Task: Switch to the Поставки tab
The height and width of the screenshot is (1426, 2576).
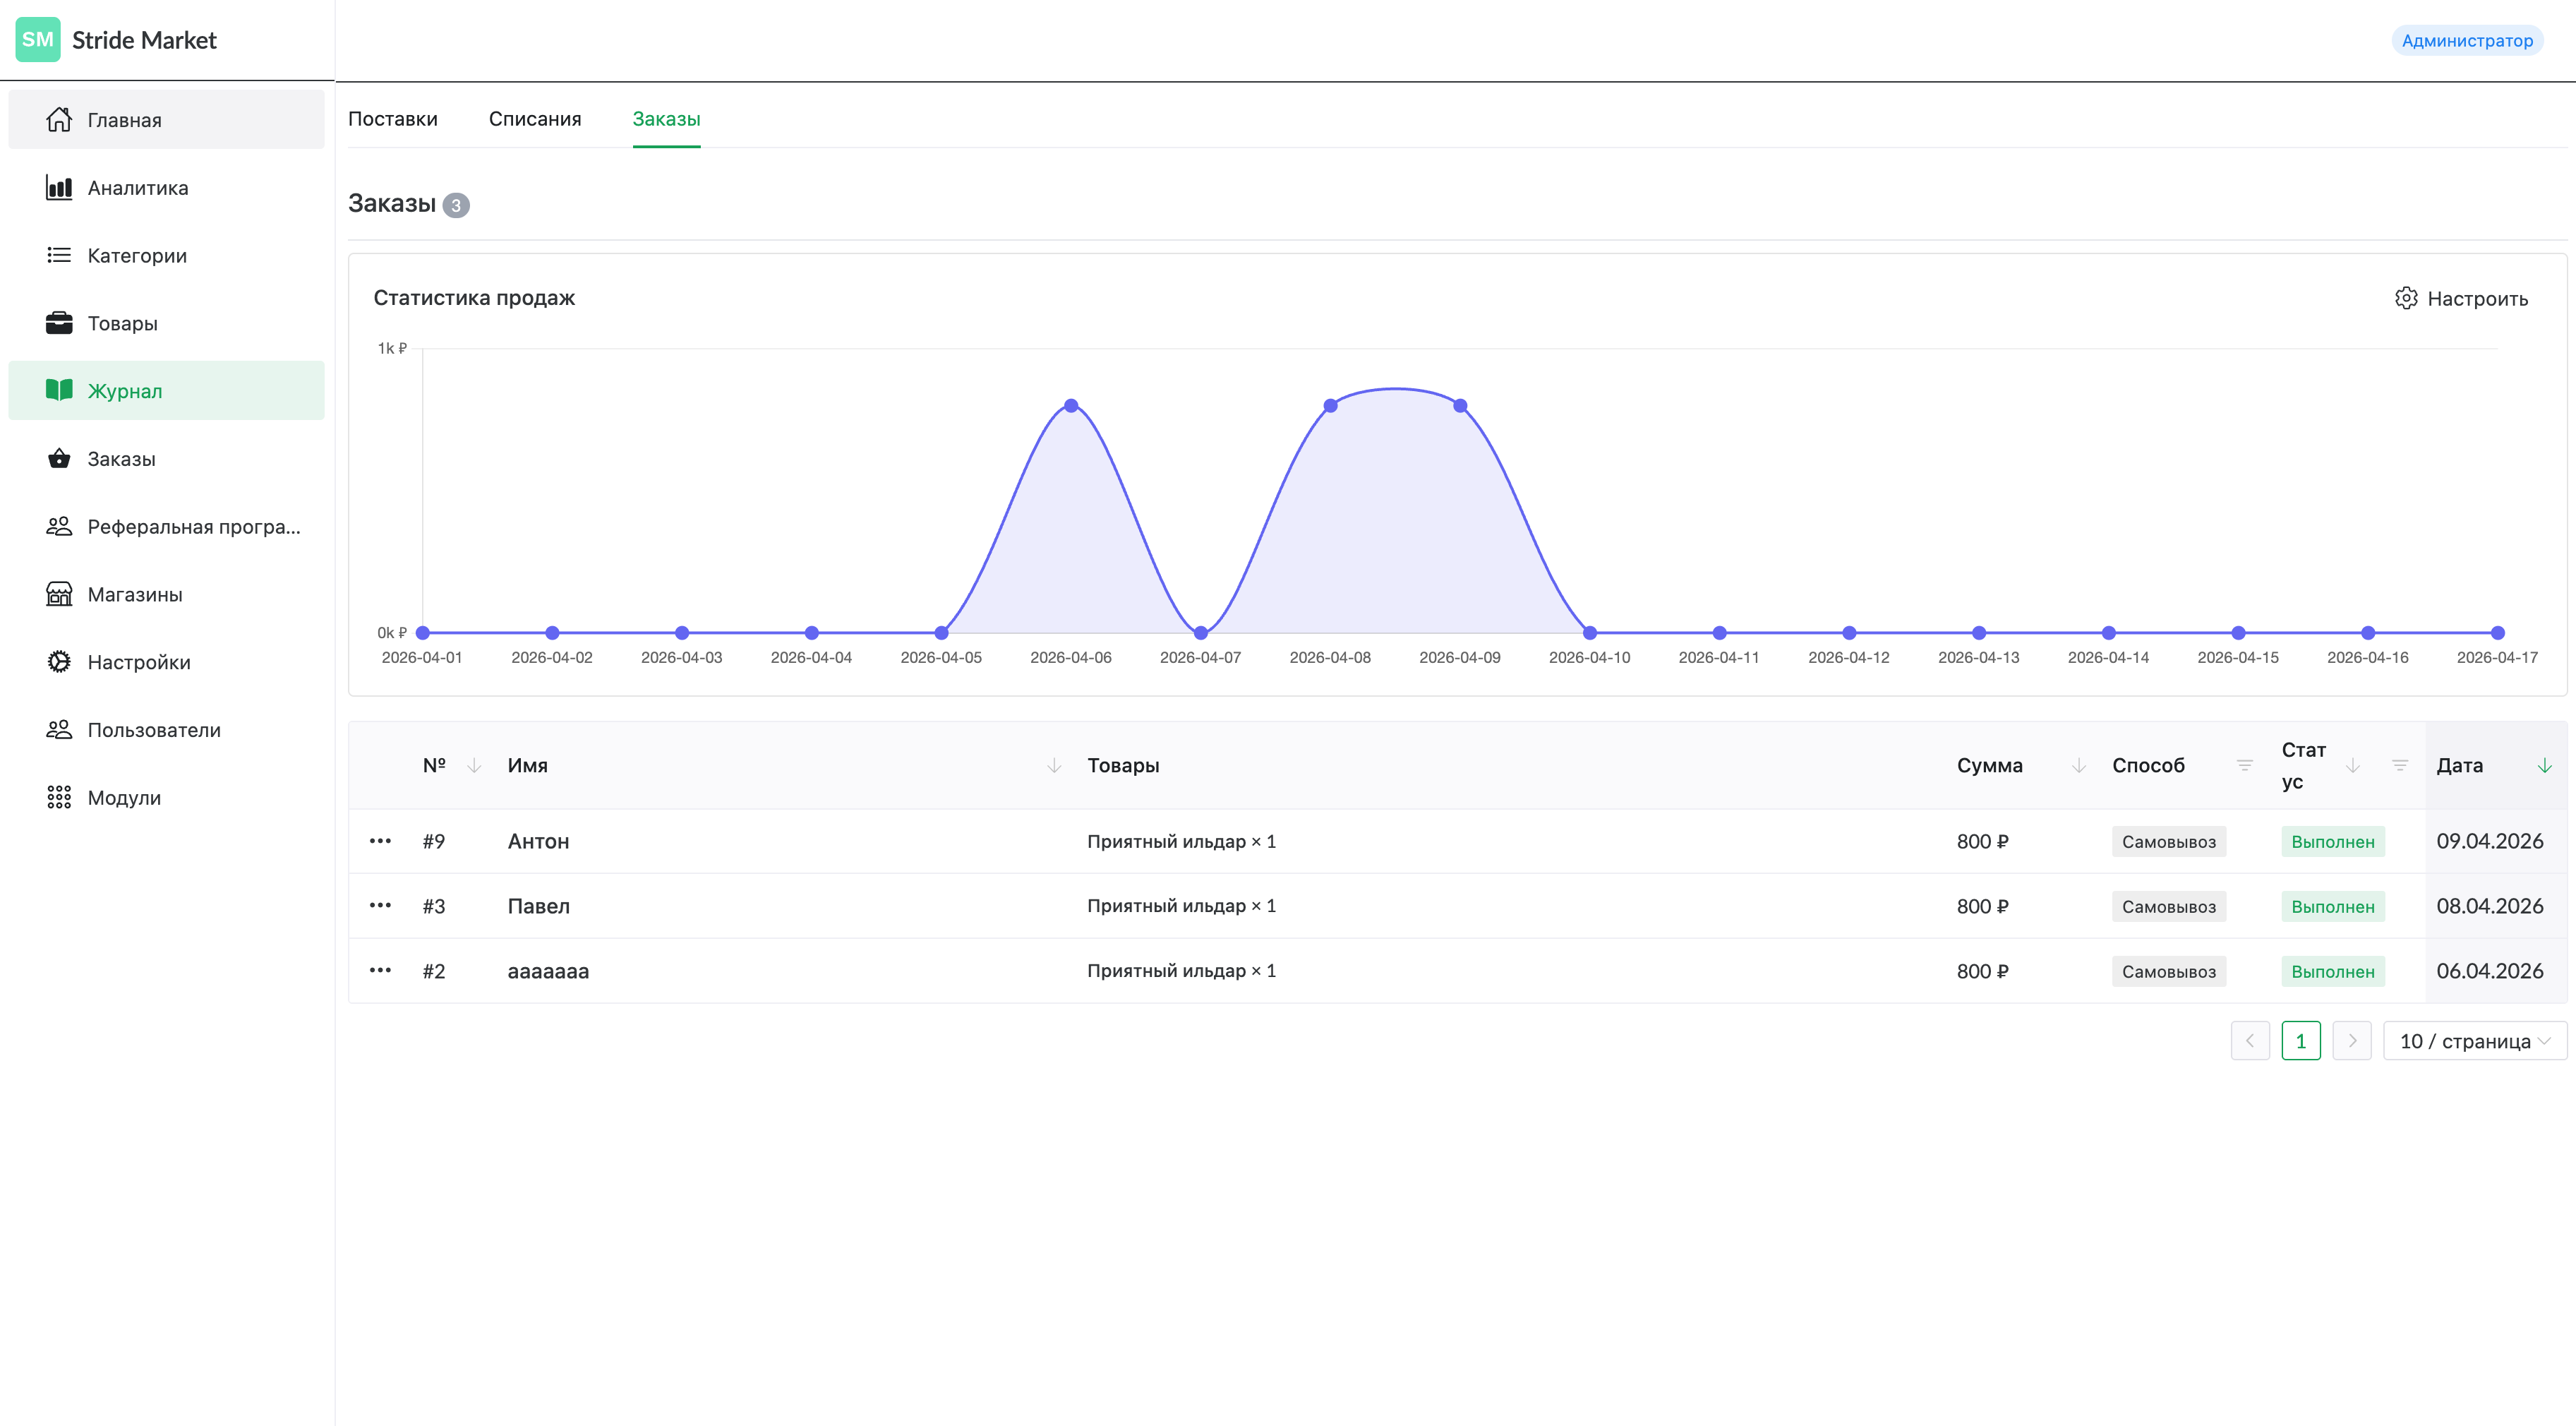Action: [x=393, y=119]
